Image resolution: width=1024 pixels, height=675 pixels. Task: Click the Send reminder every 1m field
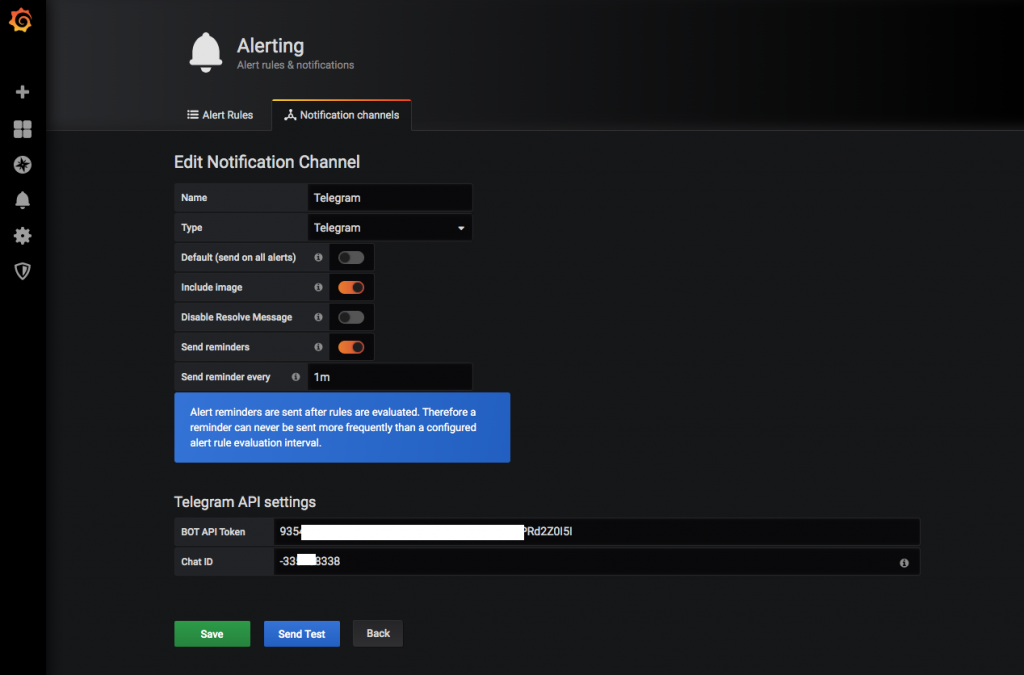389,377
